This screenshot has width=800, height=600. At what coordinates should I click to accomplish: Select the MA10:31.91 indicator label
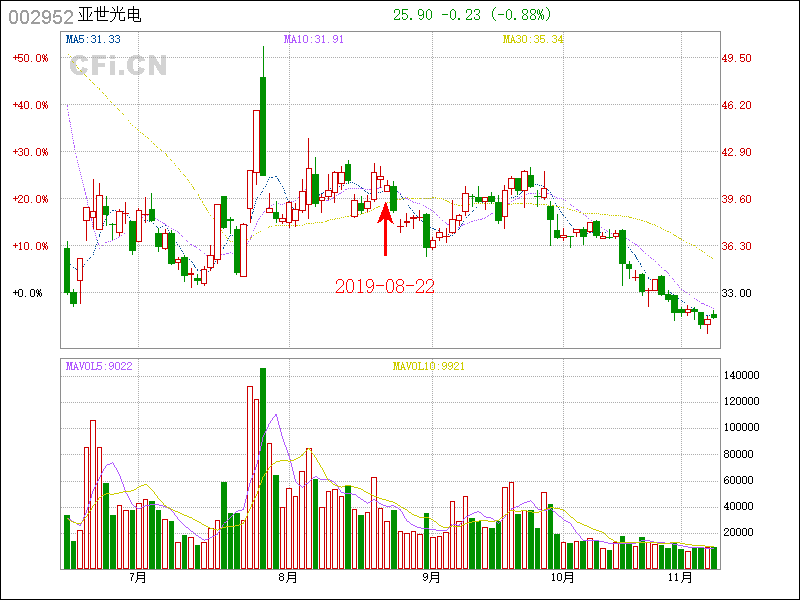(314, 39)
